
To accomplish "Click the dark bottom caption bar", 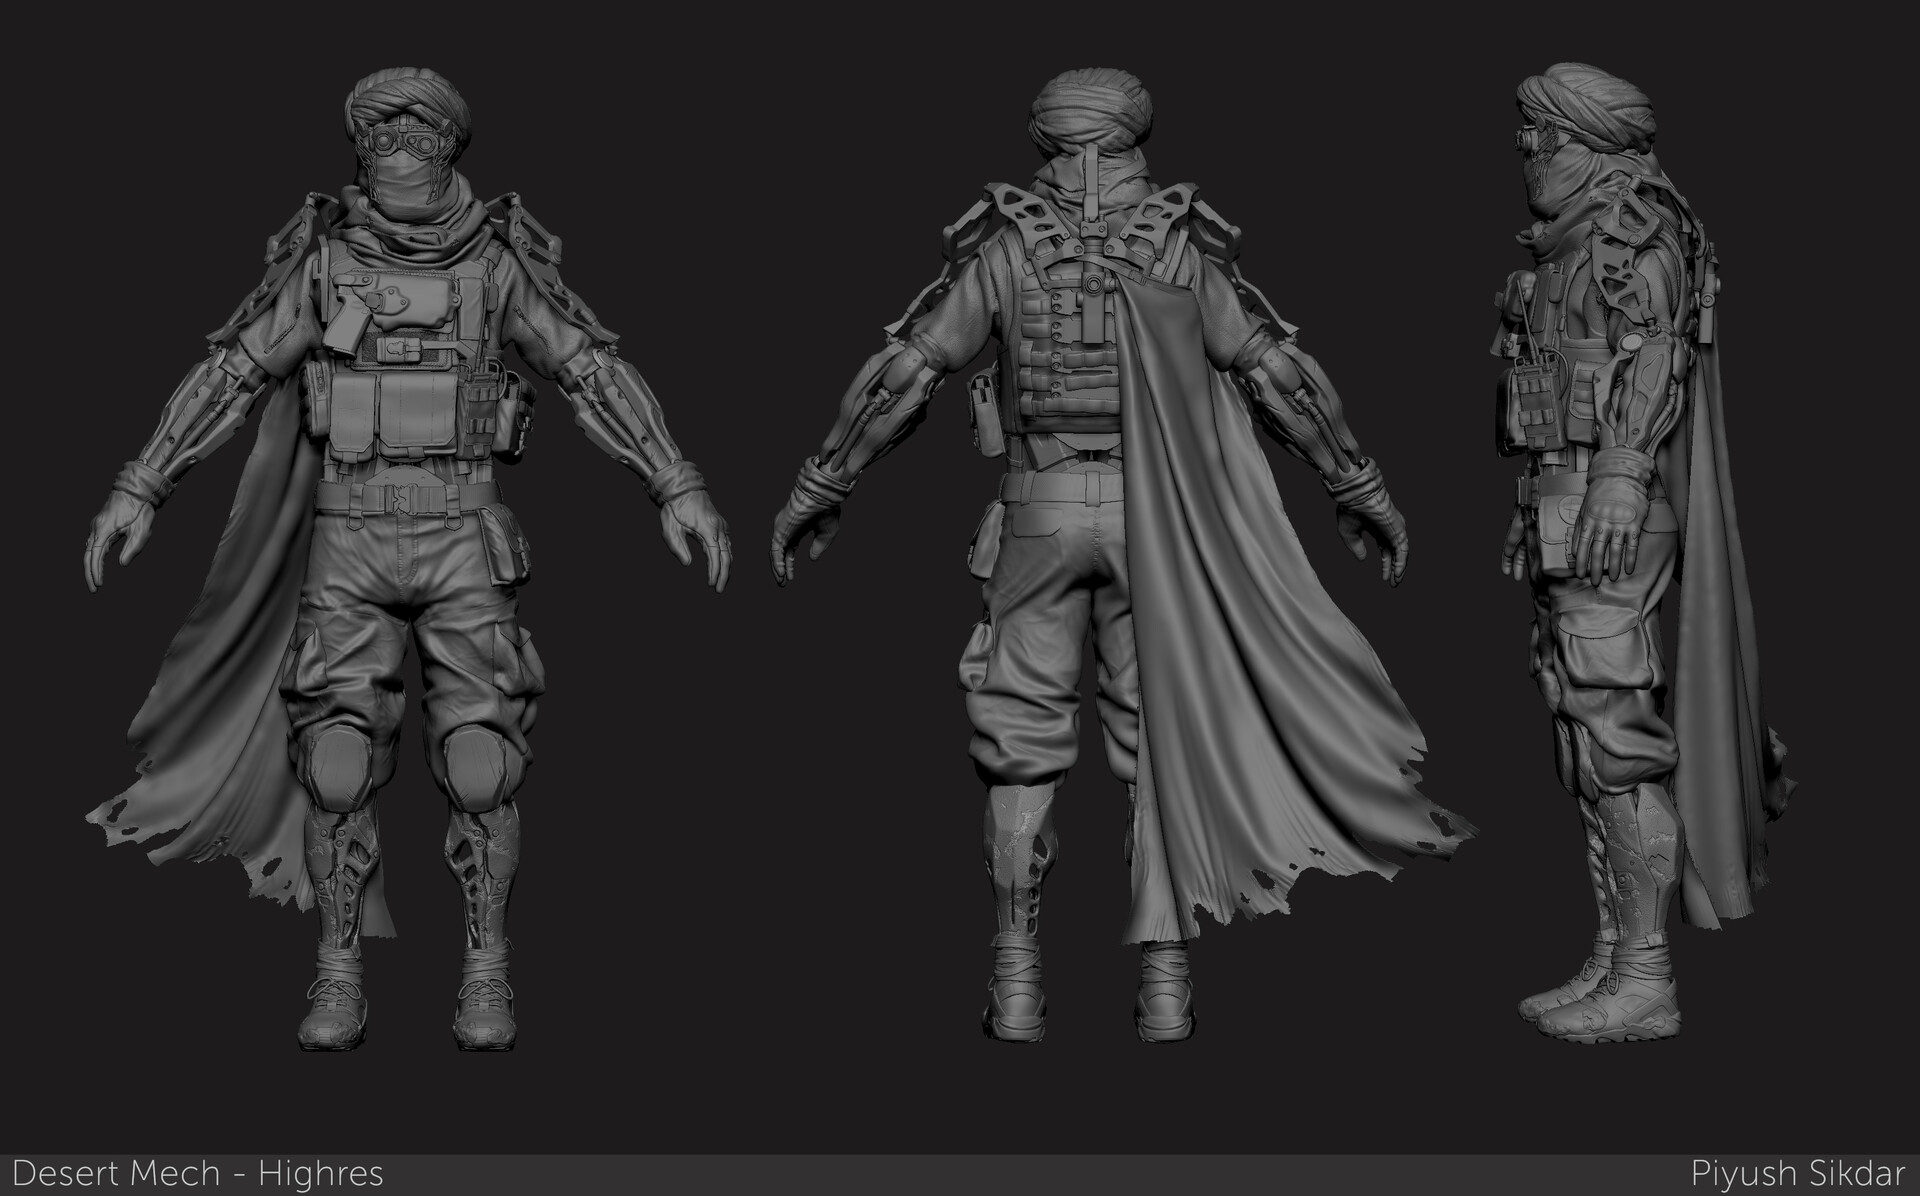I will coord(960,1168).
